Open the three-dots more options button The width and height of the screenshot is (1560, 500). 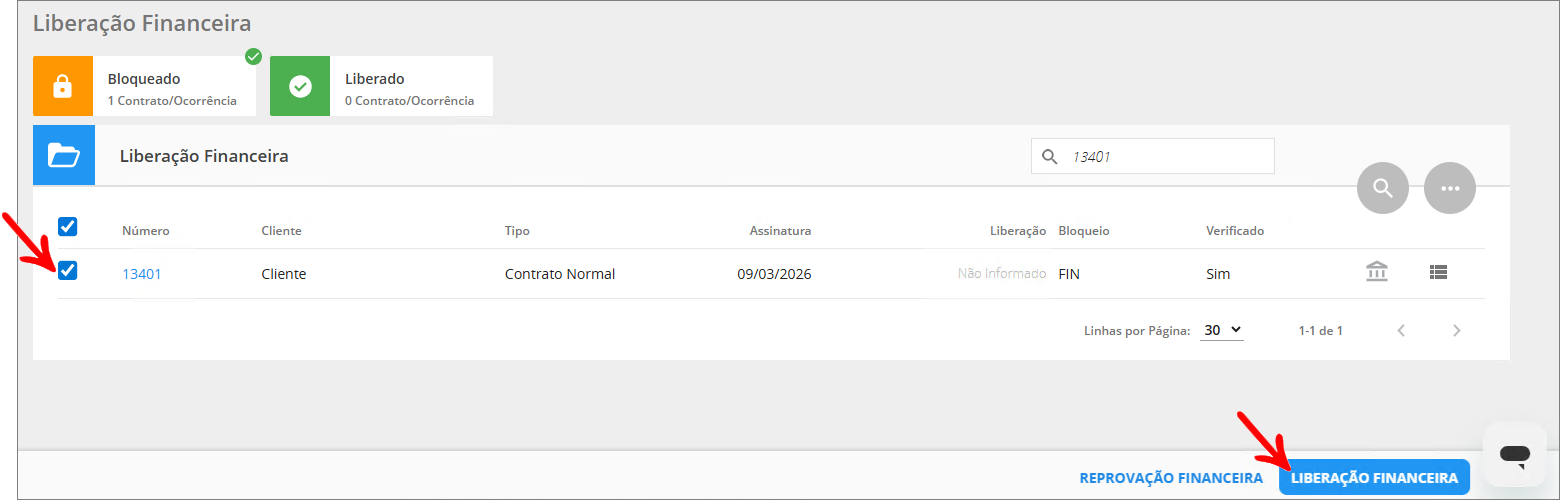coord(1450,188)
